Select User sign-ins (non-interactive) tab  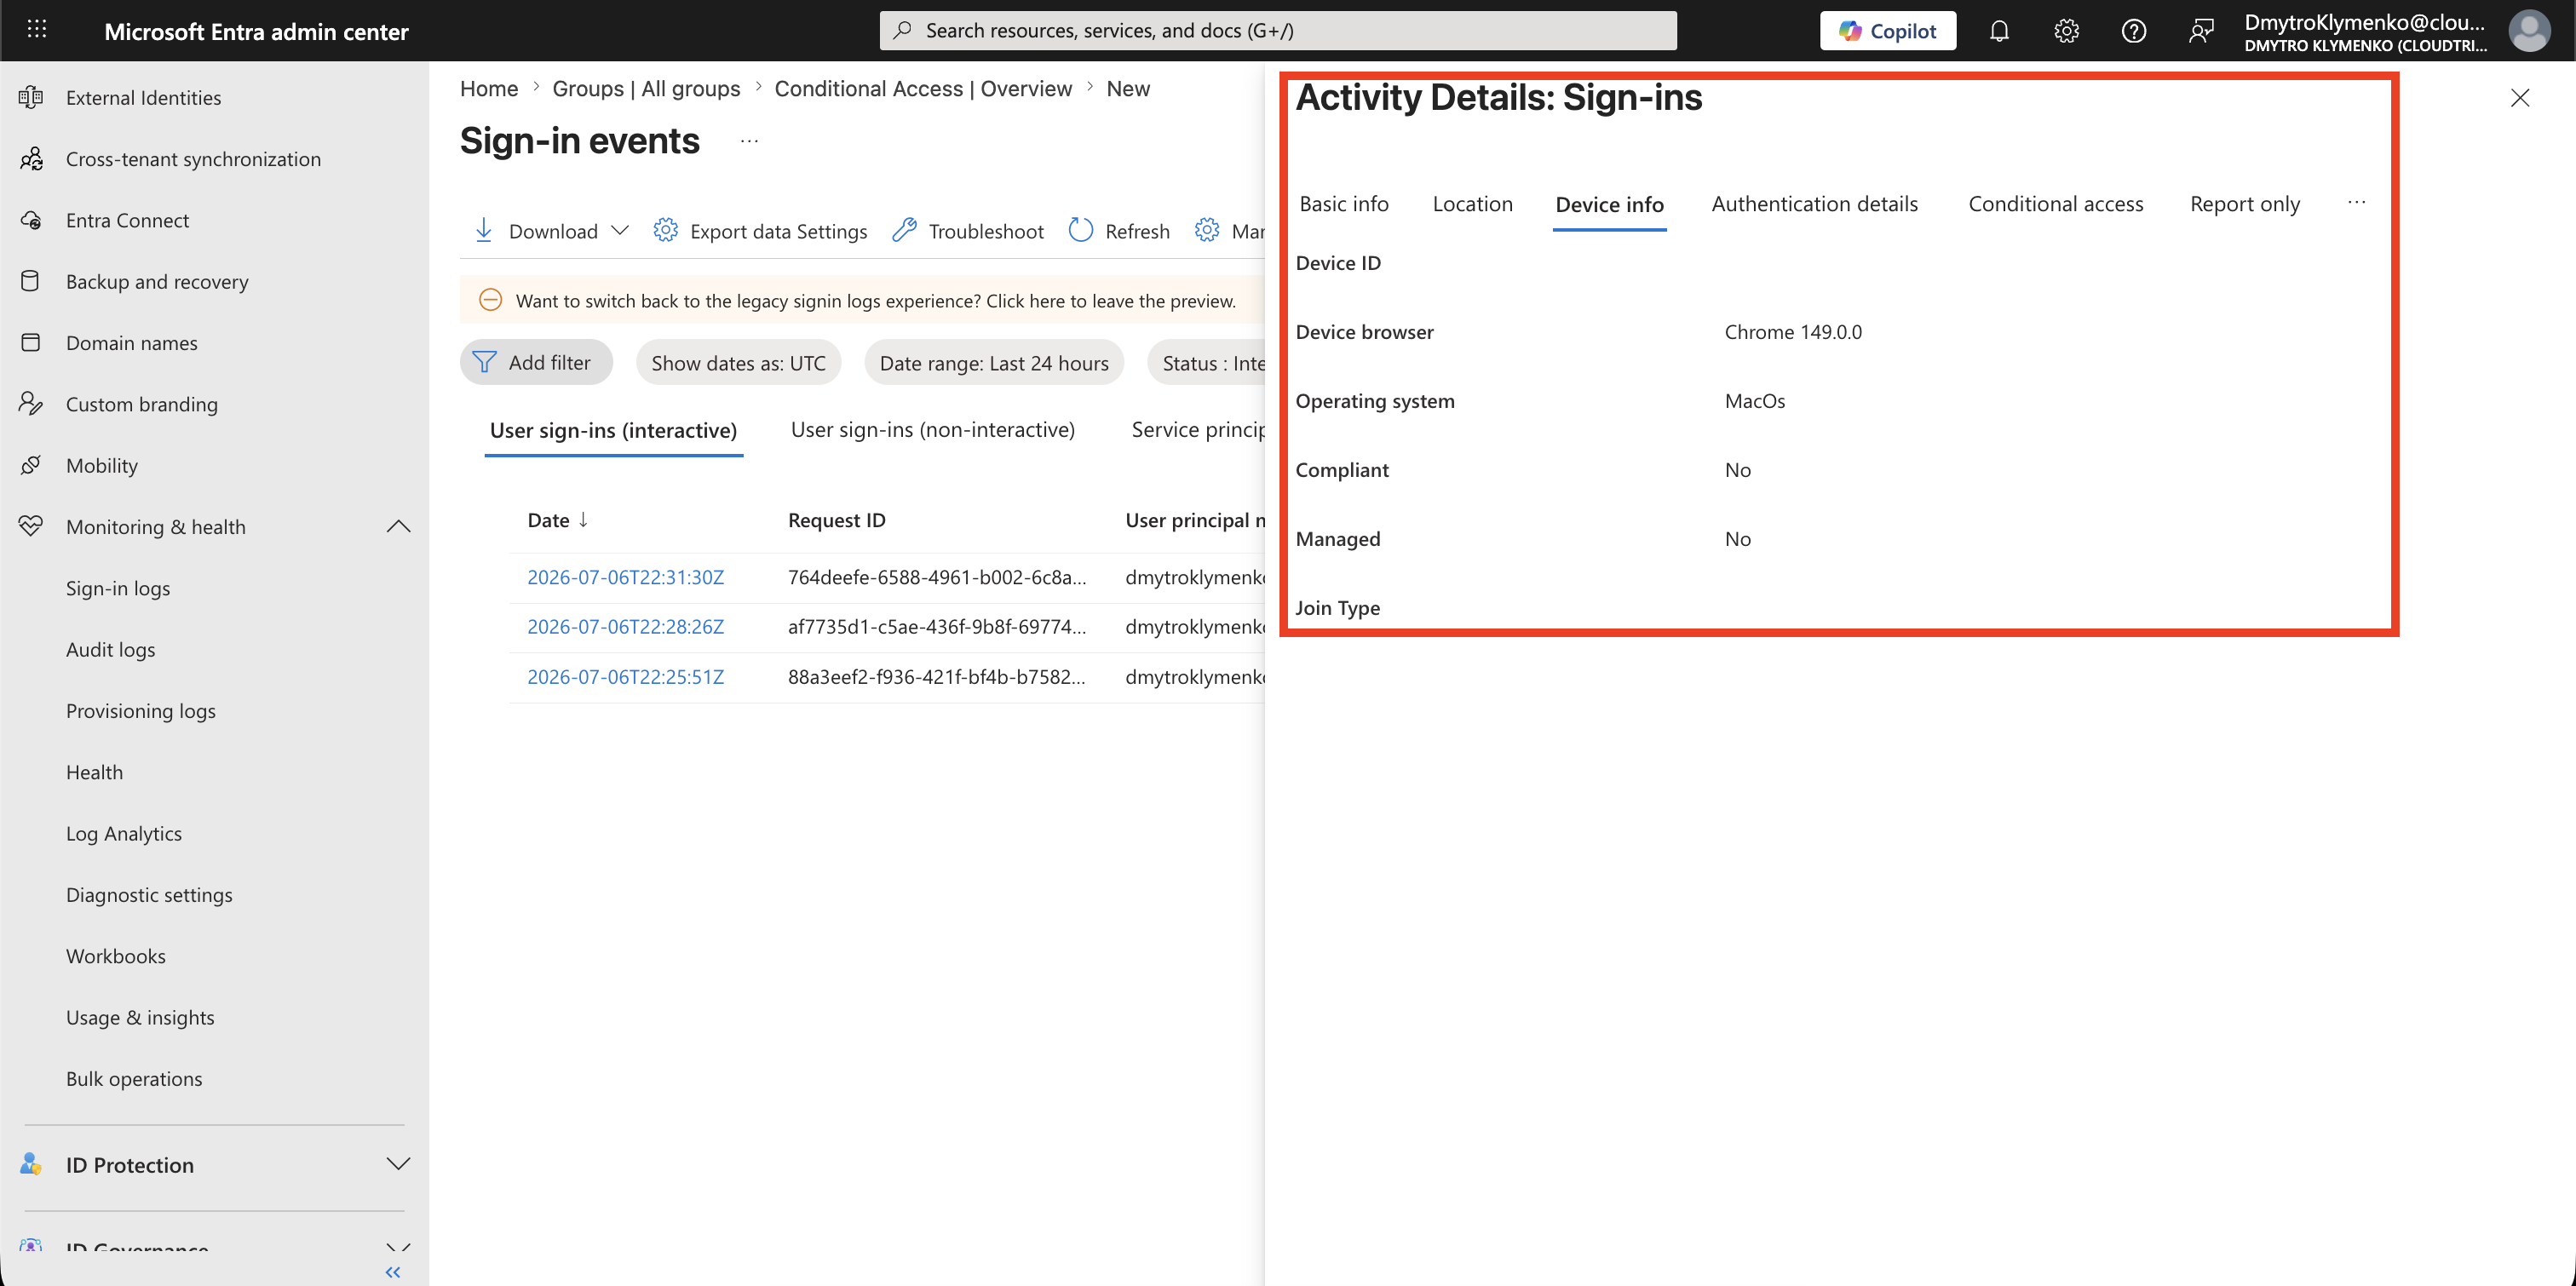click(x=933, y=430)
